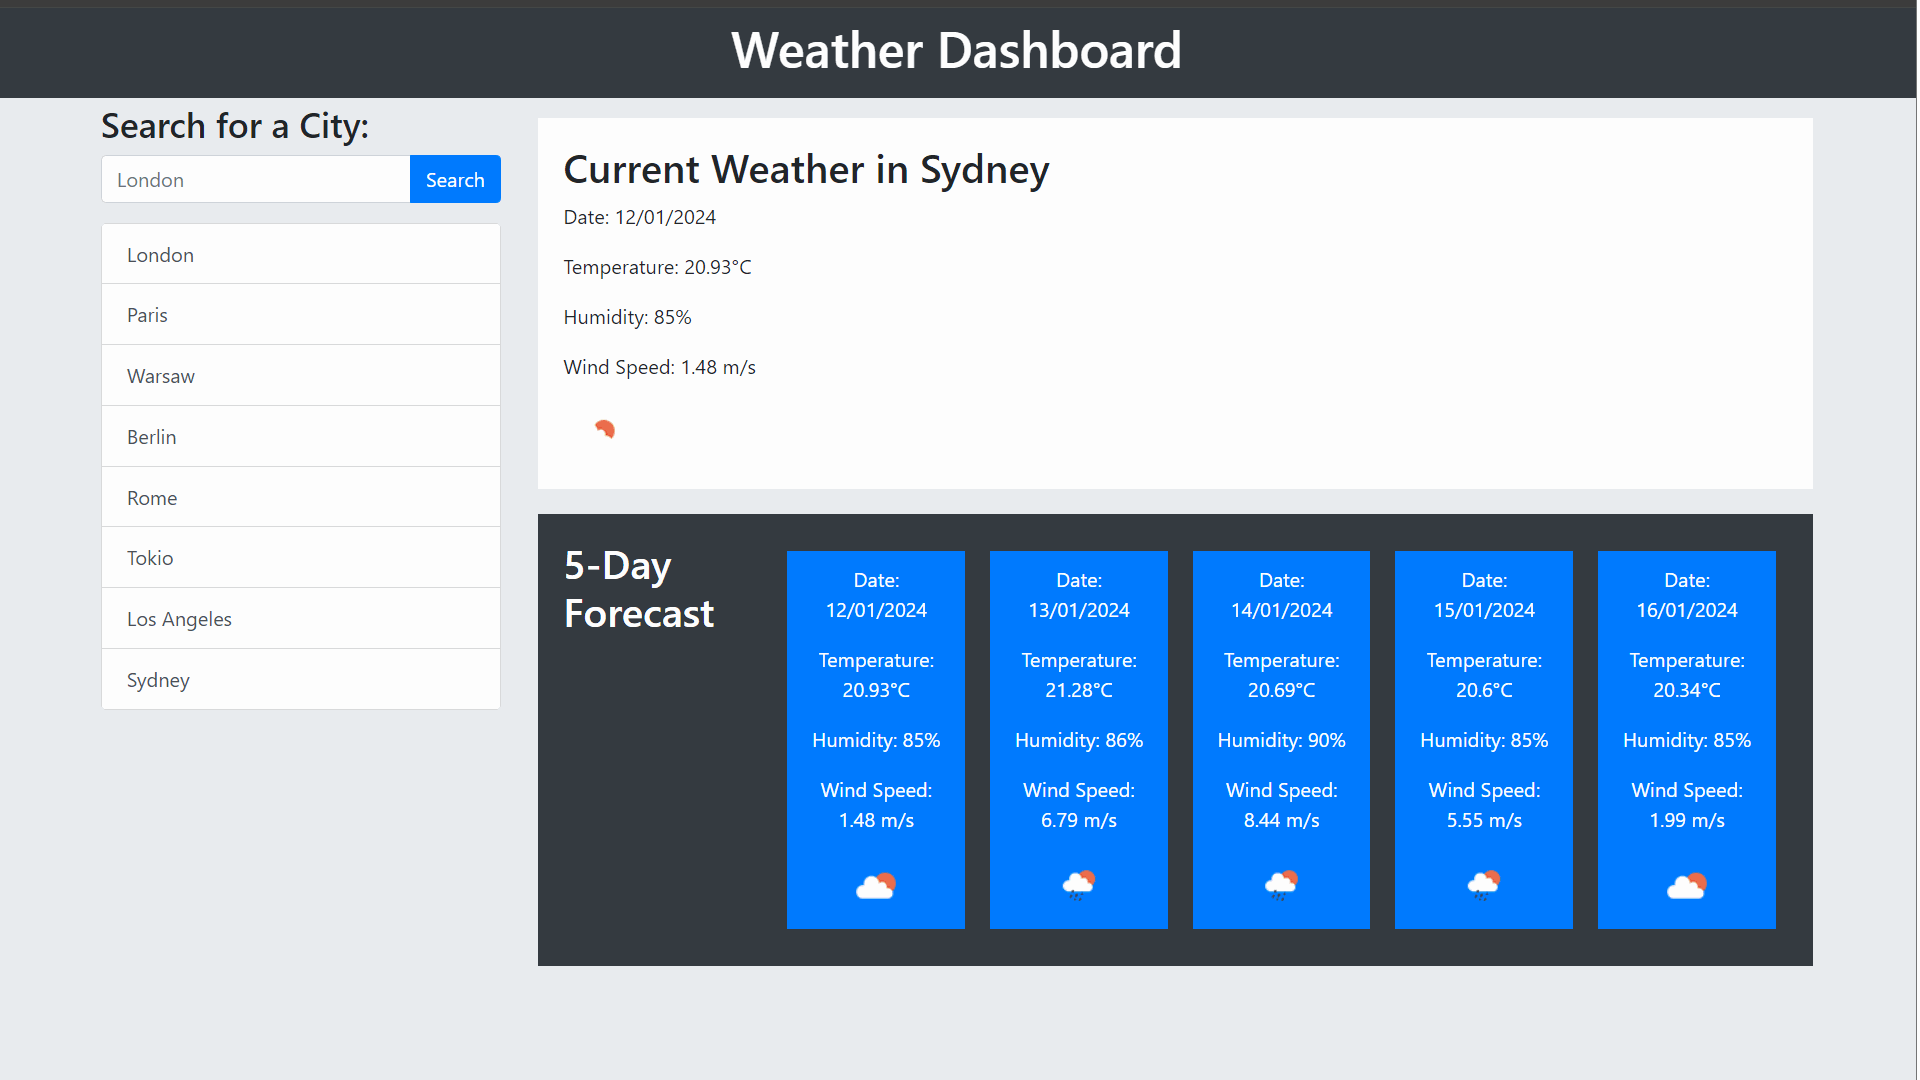The width and height of the screenshot is (1920, 1080).
Task: Click the cloud icon in the 16/01/2024 forecast card
Action: pos(1686,885)
